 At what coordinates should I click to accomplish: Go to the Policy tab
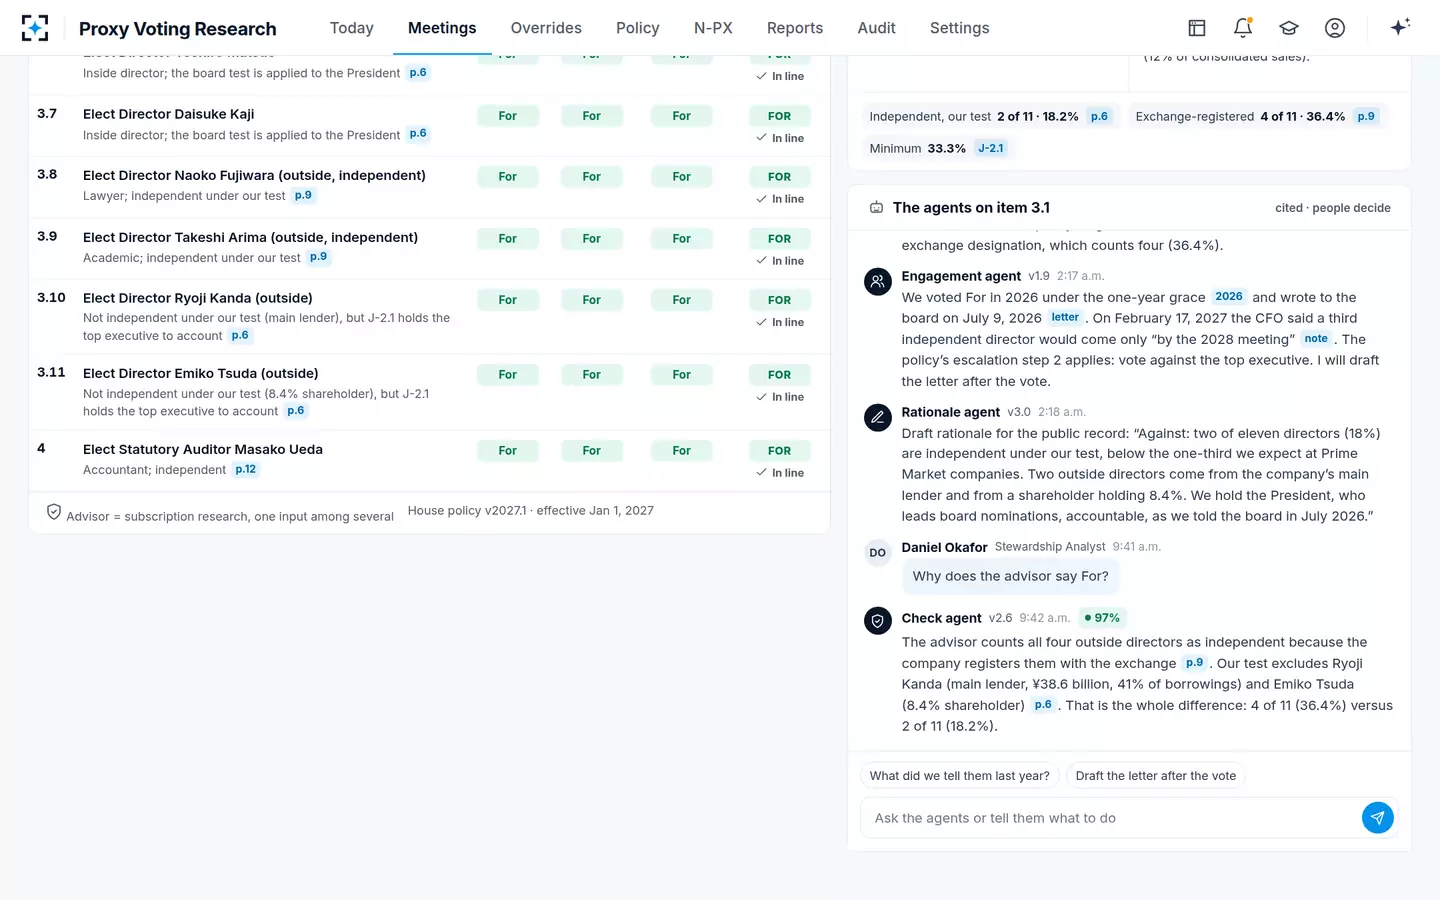coord(638,28)
